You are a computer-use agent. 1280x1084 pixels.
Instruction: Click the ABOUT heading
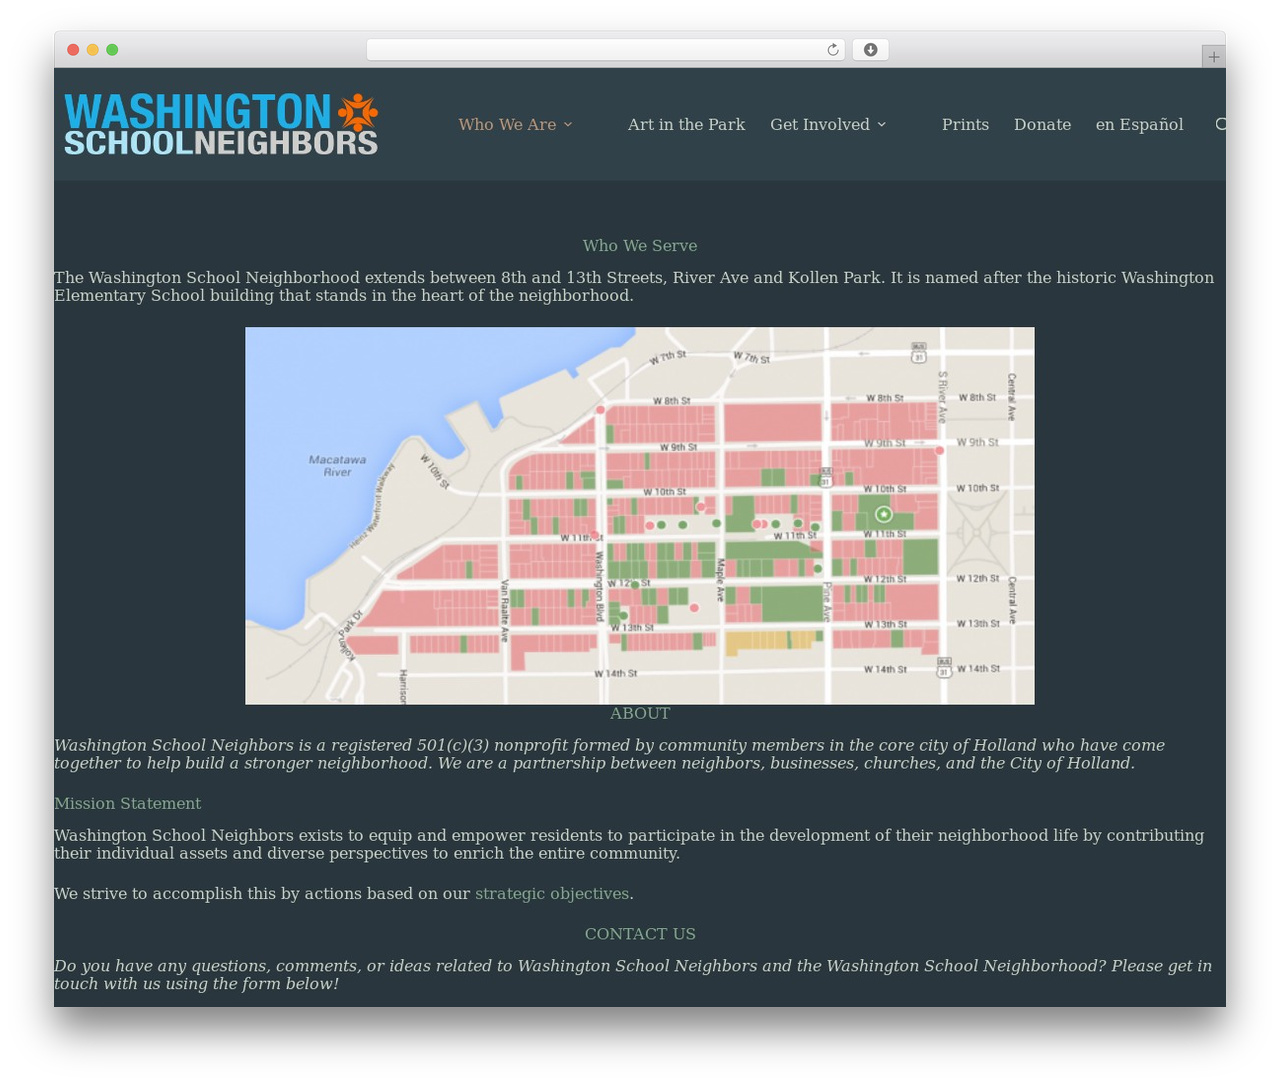click(640, 713)
